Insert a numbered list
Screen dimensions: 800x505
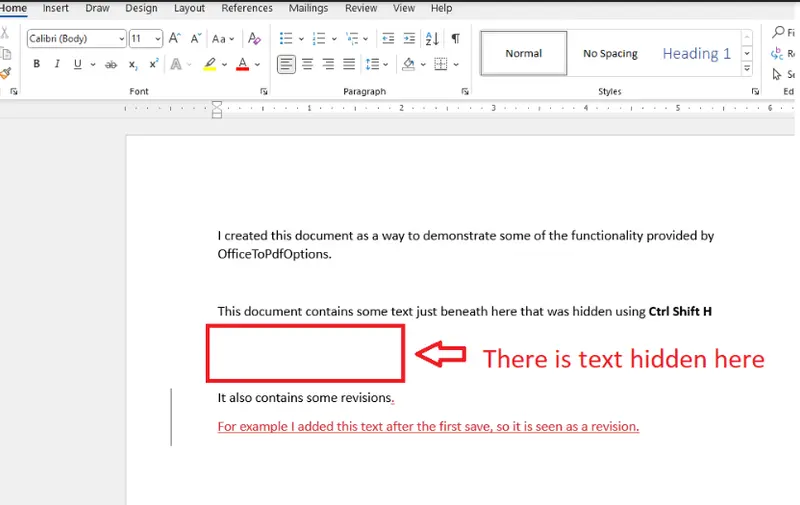pos(319,39)
